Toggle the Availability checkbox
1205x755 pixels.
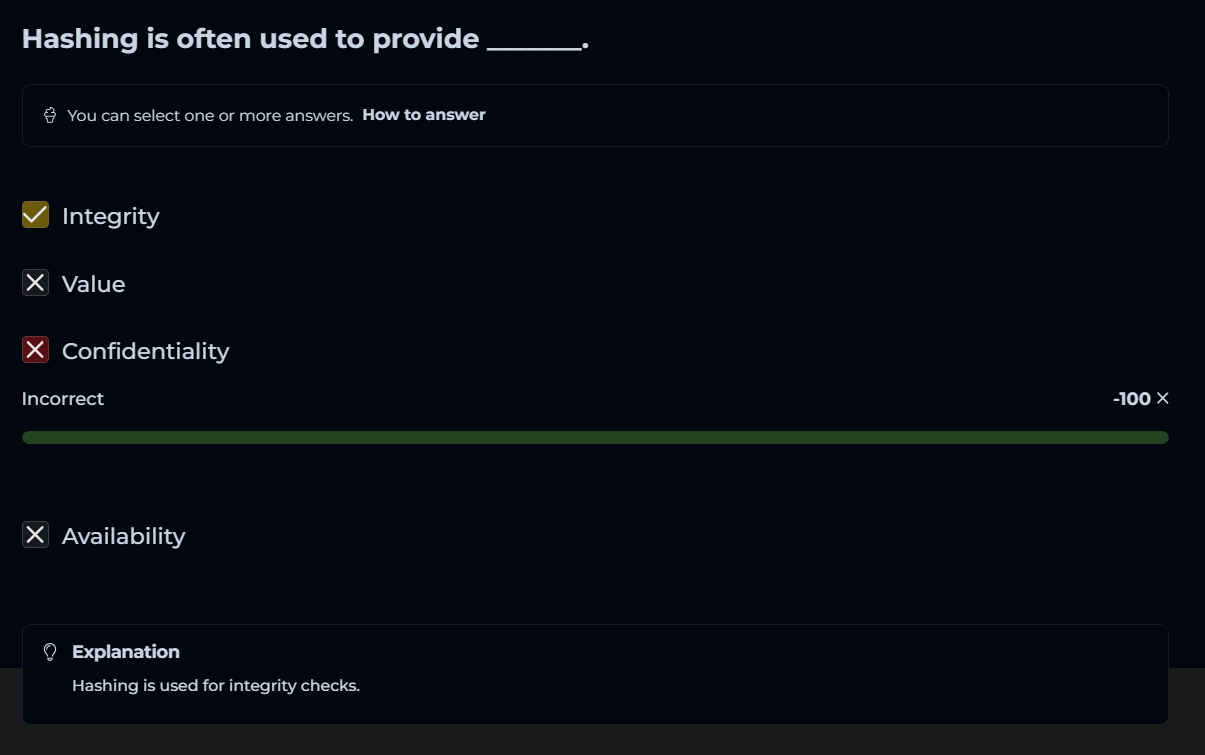tap(36, 535)
